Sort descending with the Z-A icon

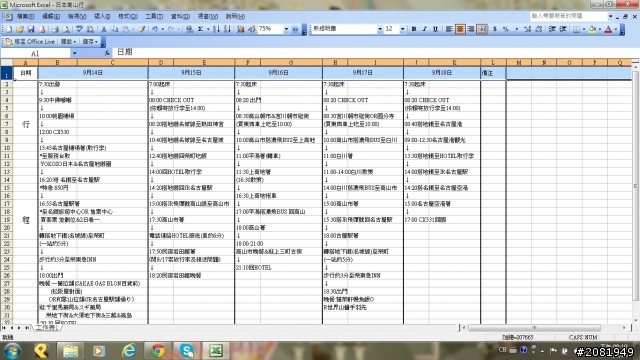point(227,29)
